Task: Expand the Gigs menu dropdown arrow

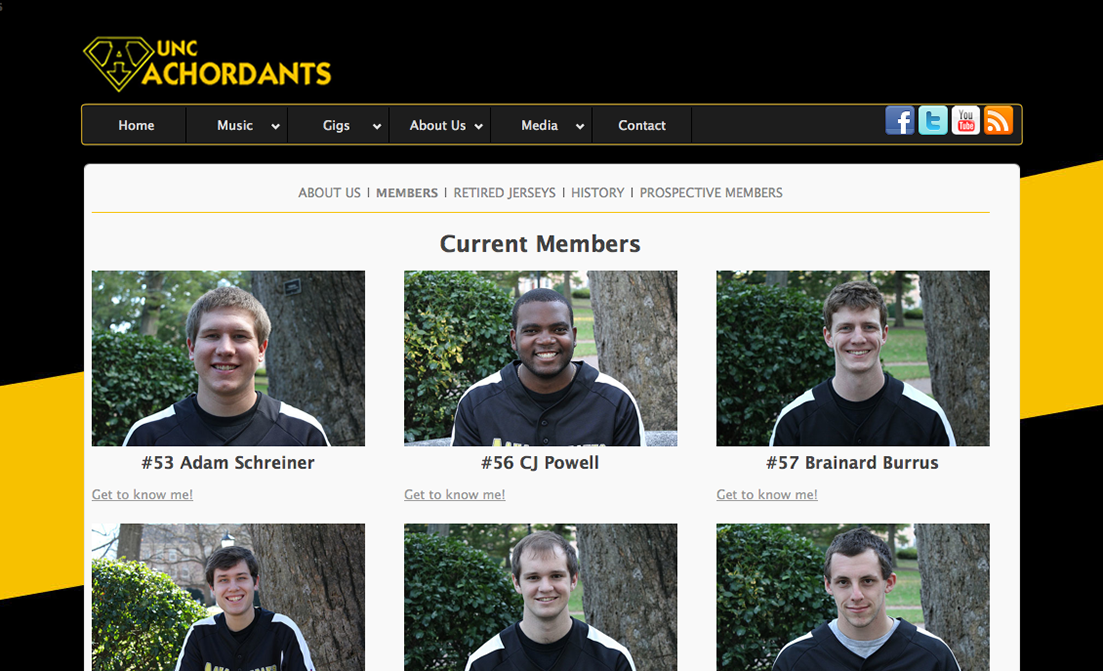Action: (376, 127)
